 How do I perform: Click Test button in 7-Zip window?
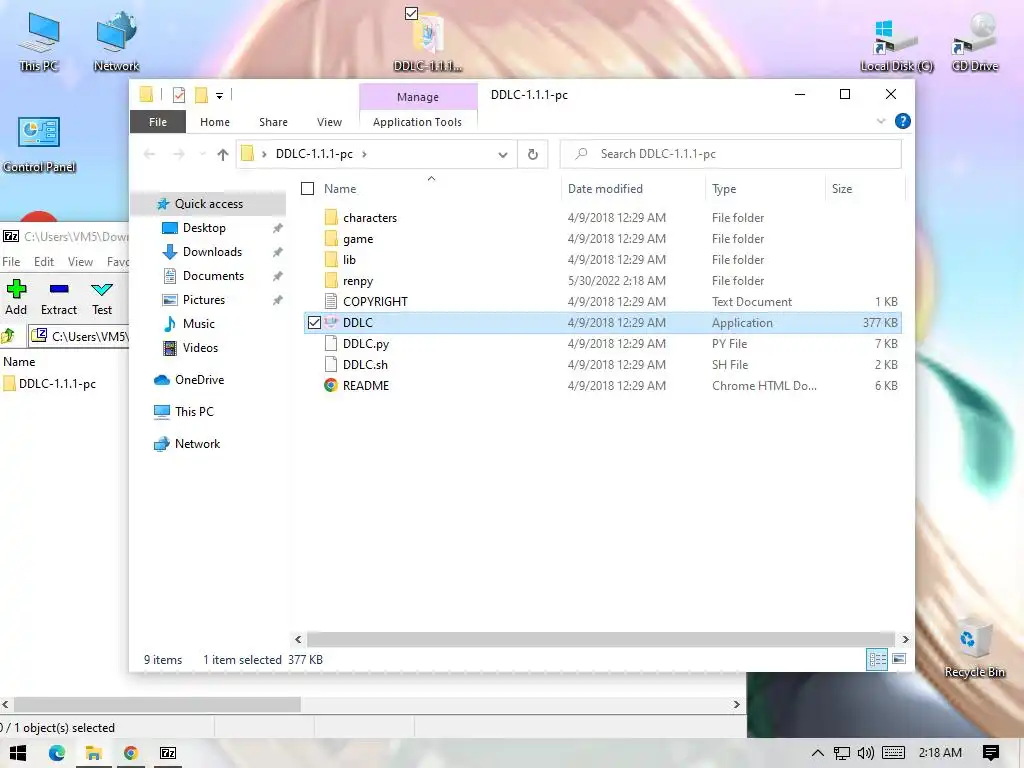click(x=102, y=297)
